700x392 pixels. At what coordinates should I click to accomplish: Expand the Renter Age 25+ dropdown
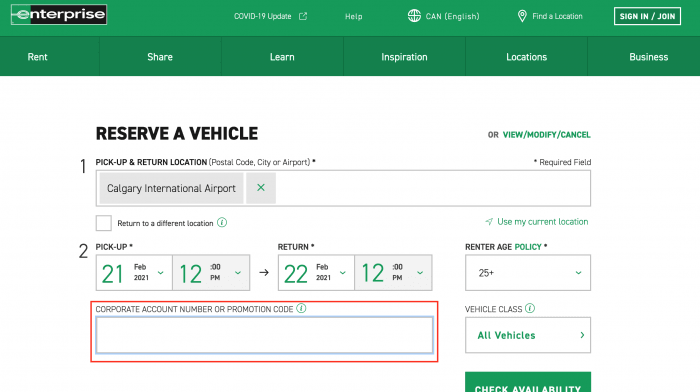[x=528, y=273]
